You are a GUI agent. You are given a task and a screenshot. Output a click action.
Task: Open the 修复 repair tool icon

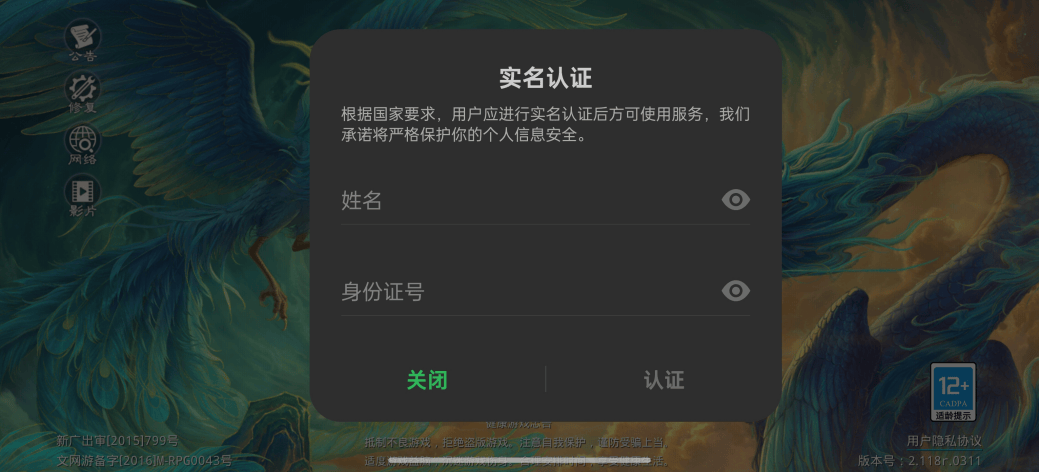(83, 91)
